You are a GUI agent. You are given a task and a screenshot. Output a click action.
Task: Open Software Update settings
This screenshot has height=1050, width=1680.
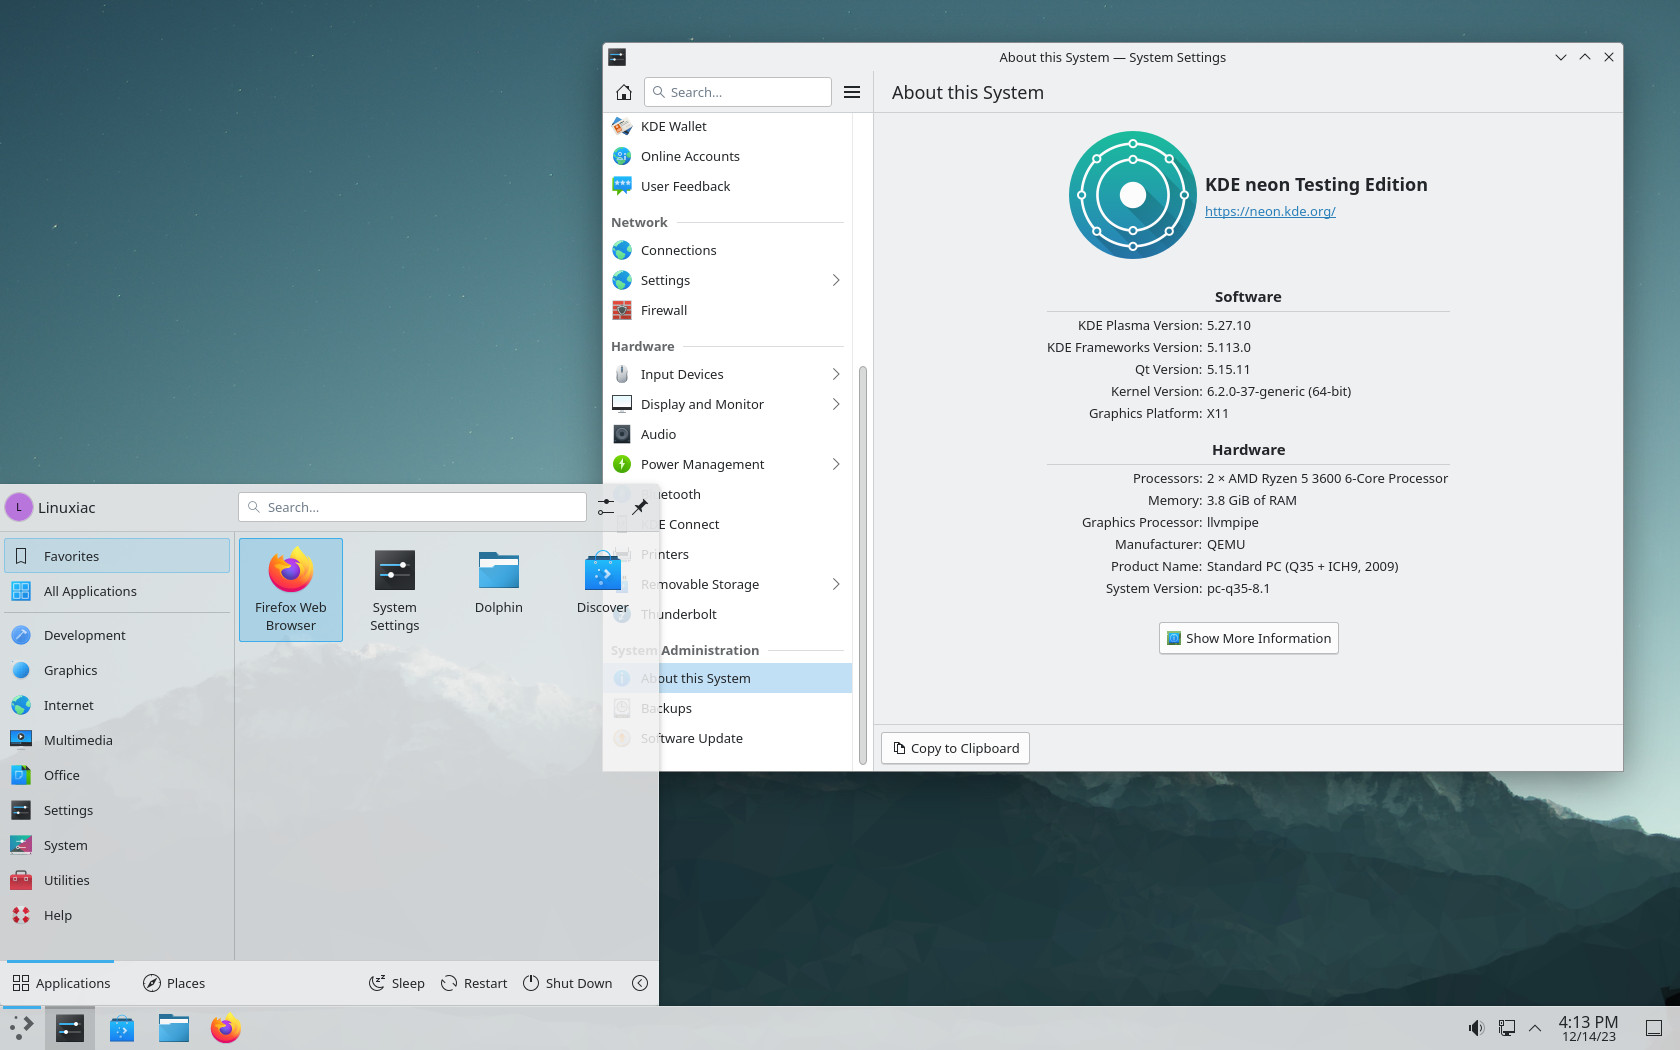(727, 738)
